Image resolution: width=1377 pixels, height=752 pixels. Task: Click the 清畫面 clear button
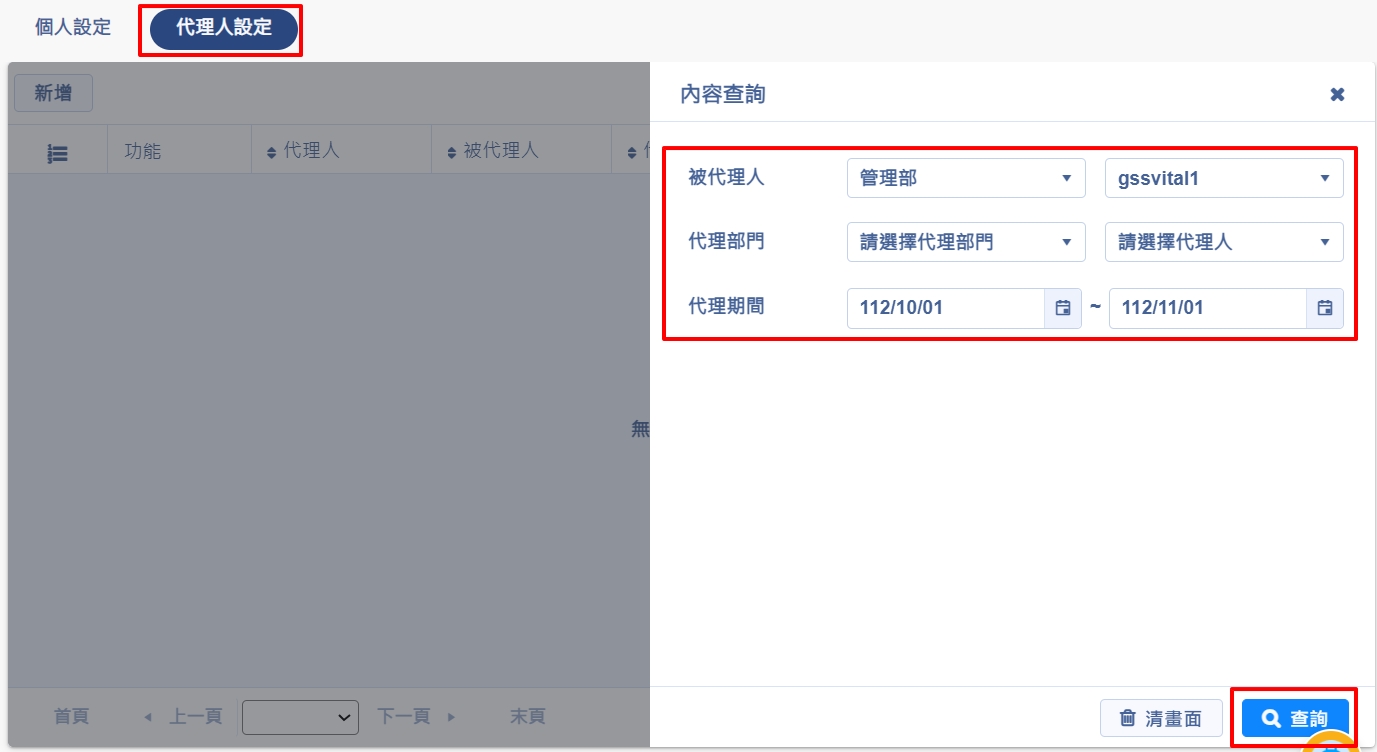coord(1160,718)
